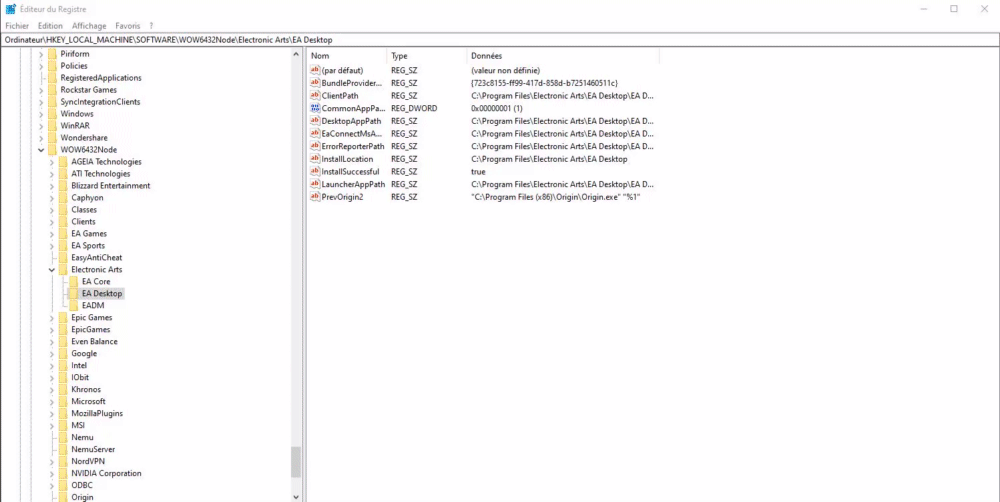This screenshot has height=502, width=1000.
Task: Expand the EA Sports key
Action: pos(52,246)
